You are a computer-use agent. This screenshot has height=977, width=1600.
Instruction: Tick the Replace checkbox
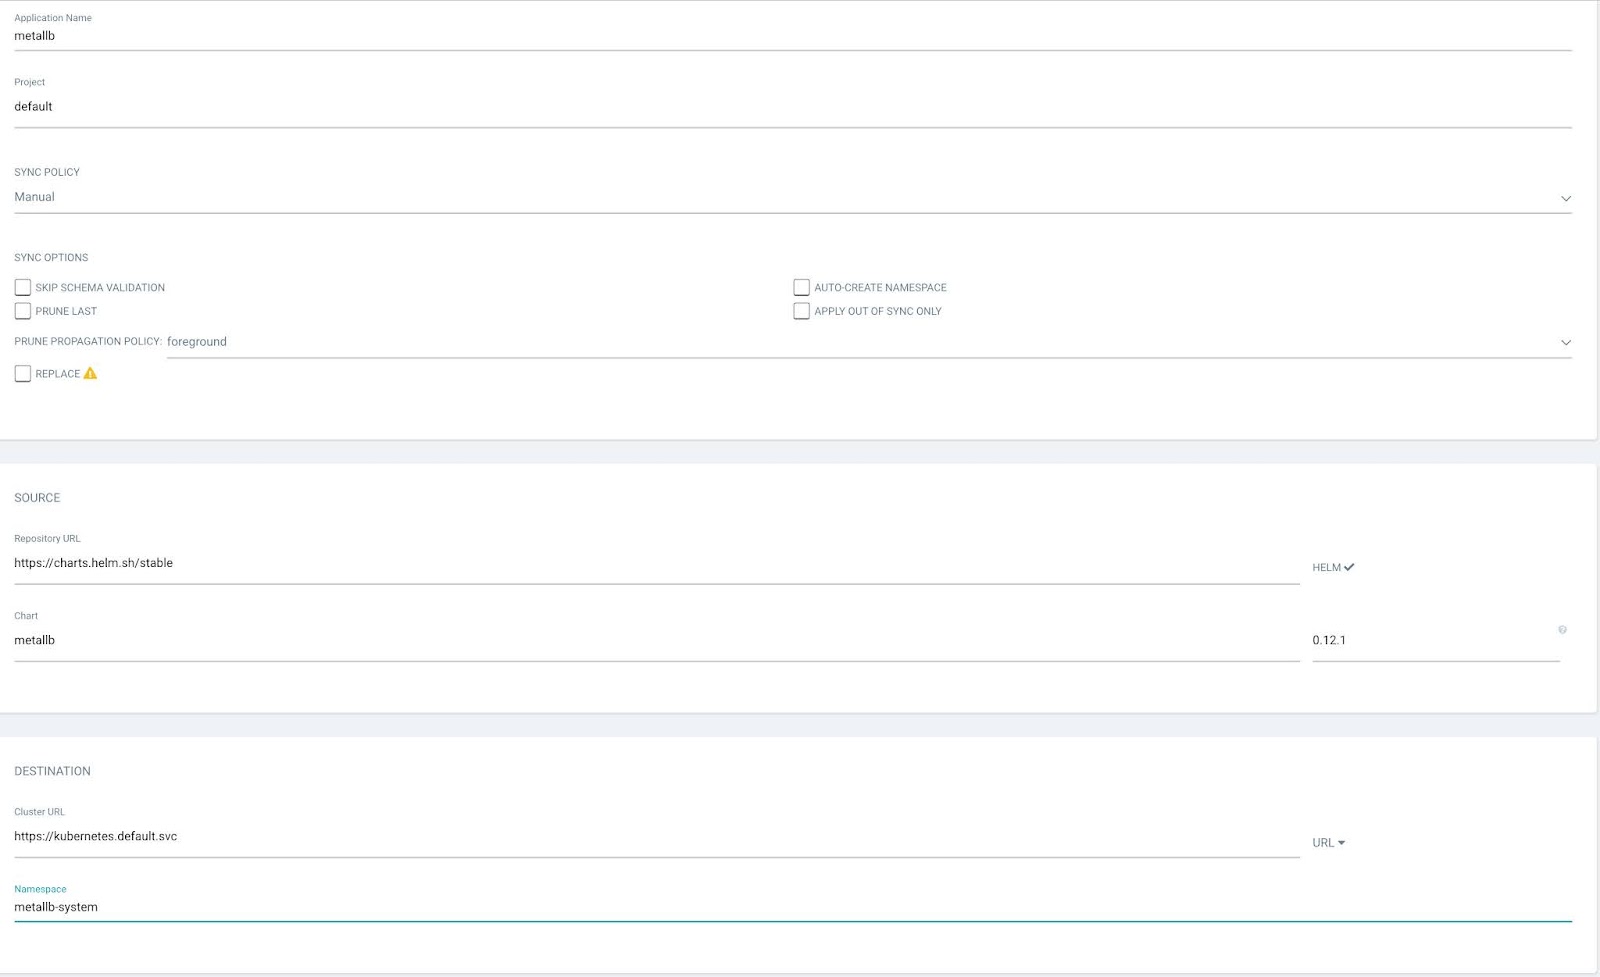click(x=23, y=373)
